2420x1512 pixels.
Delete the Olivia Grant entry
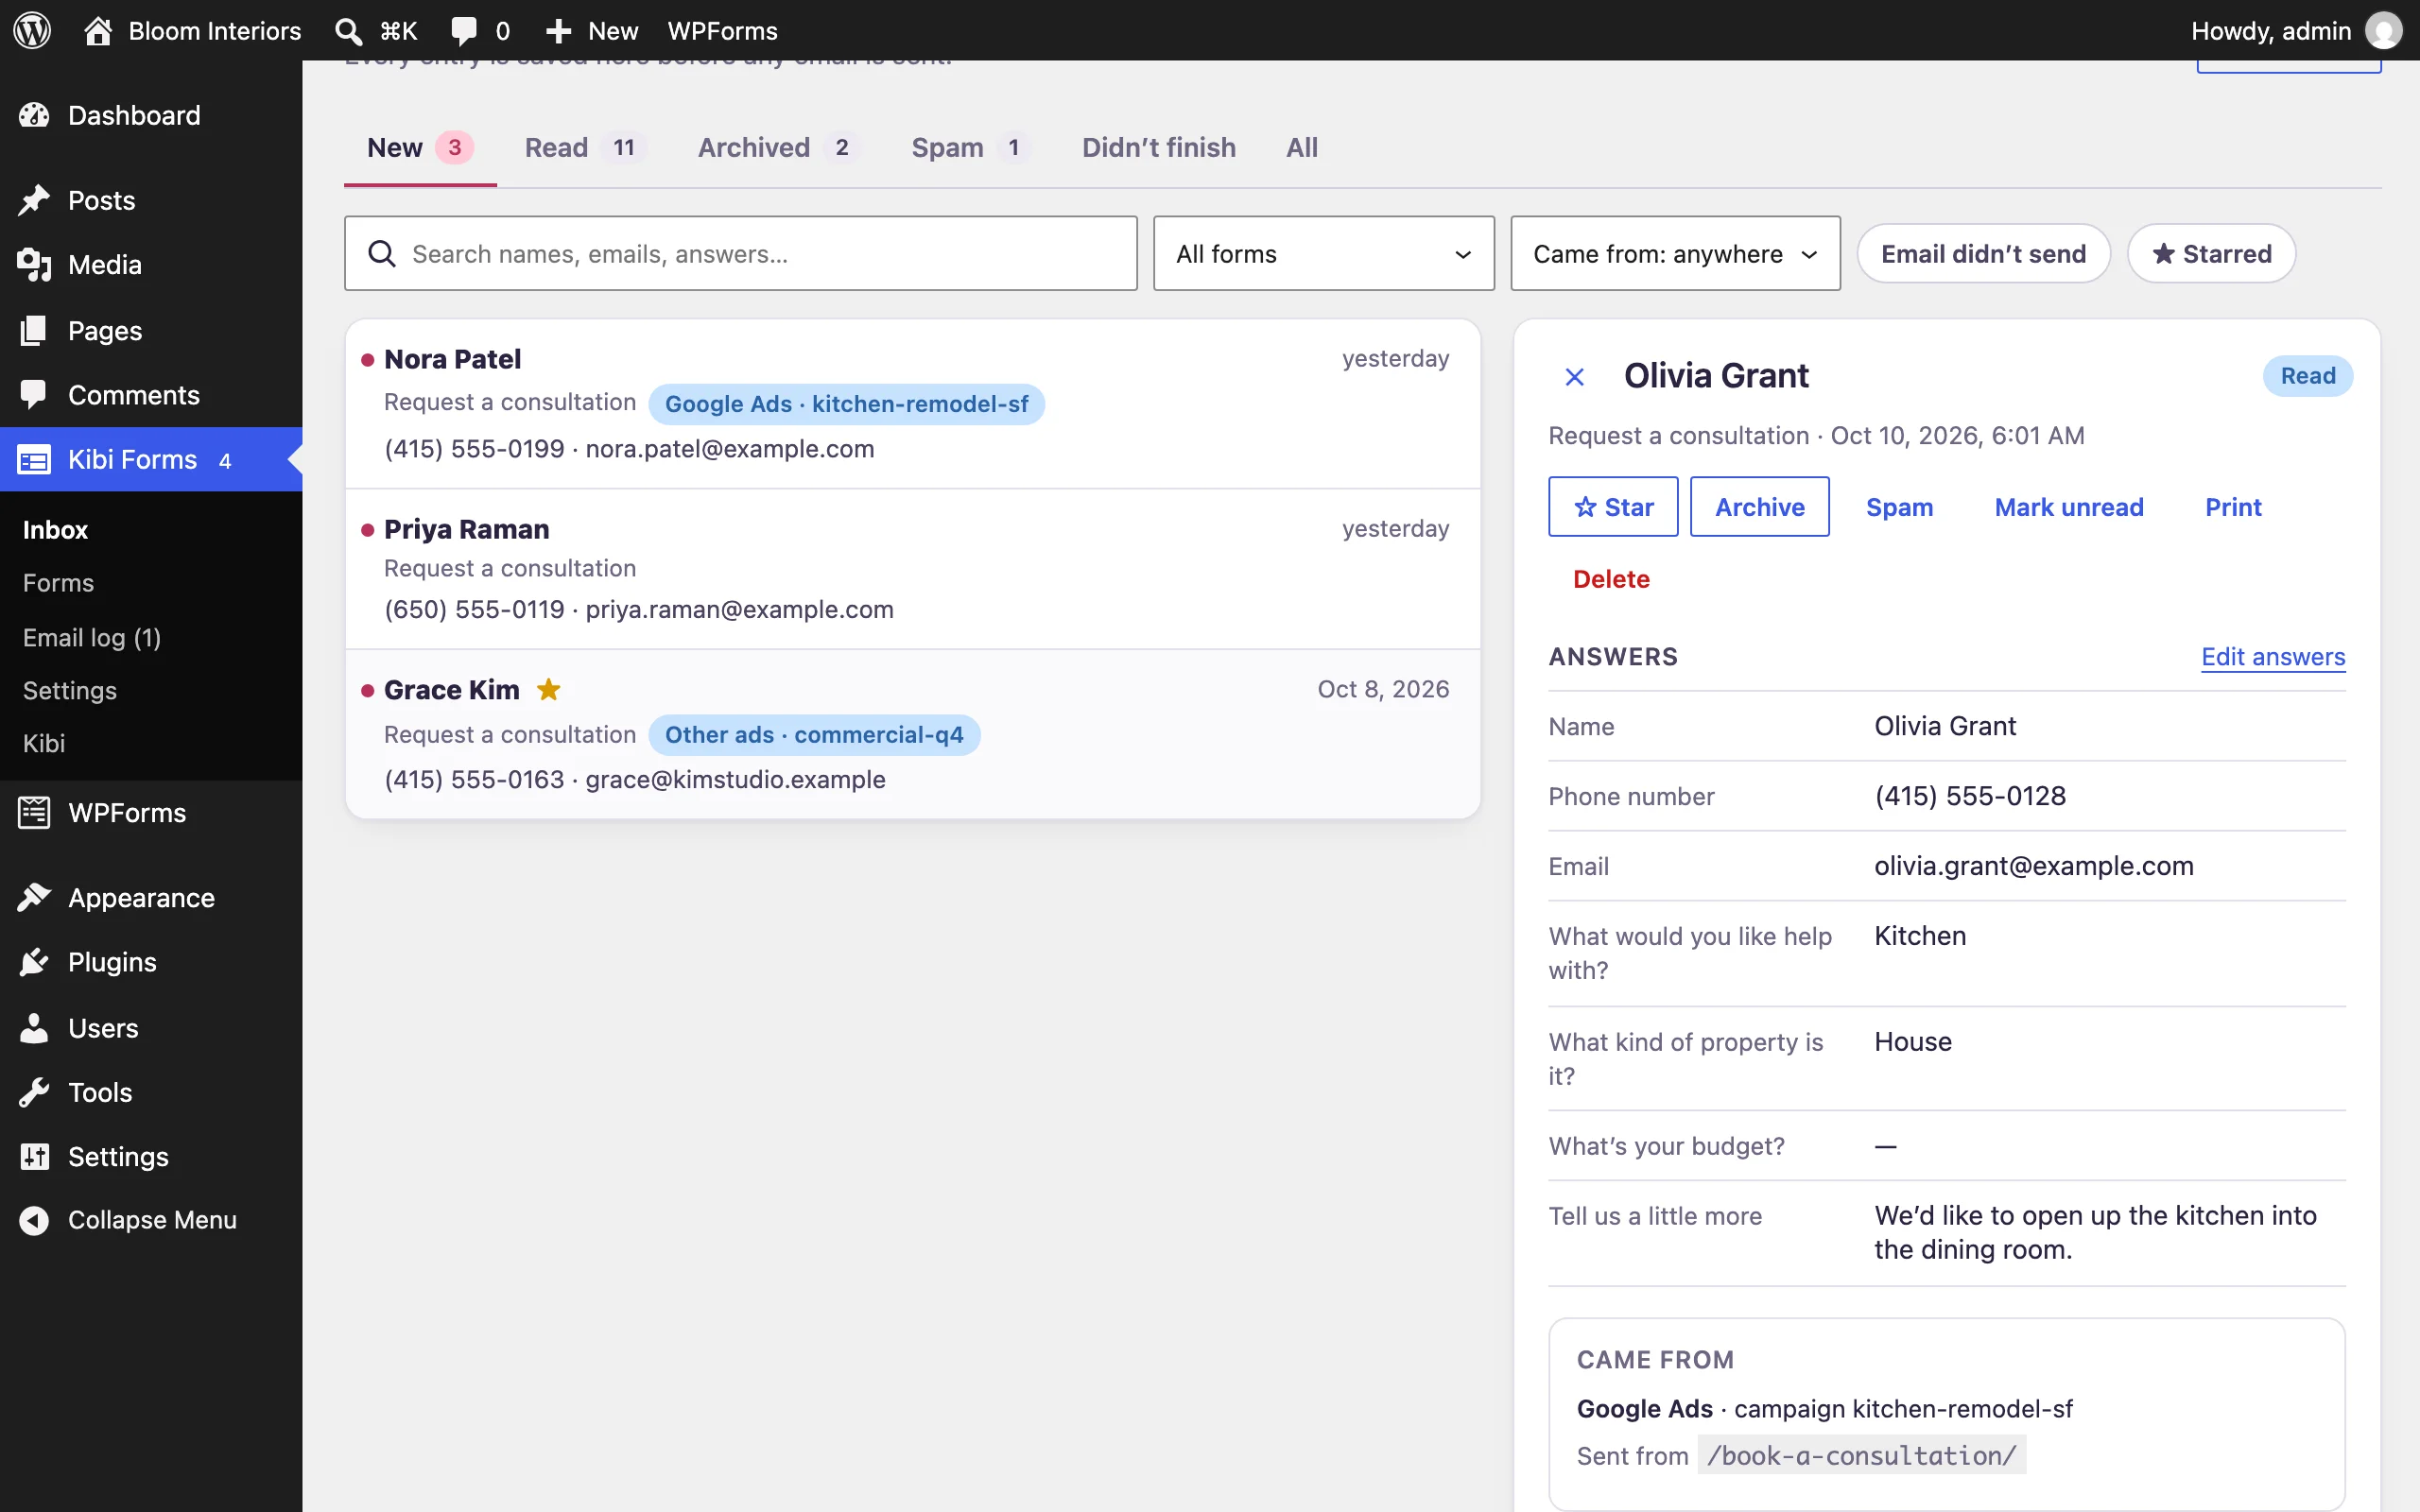[1610, 579]
